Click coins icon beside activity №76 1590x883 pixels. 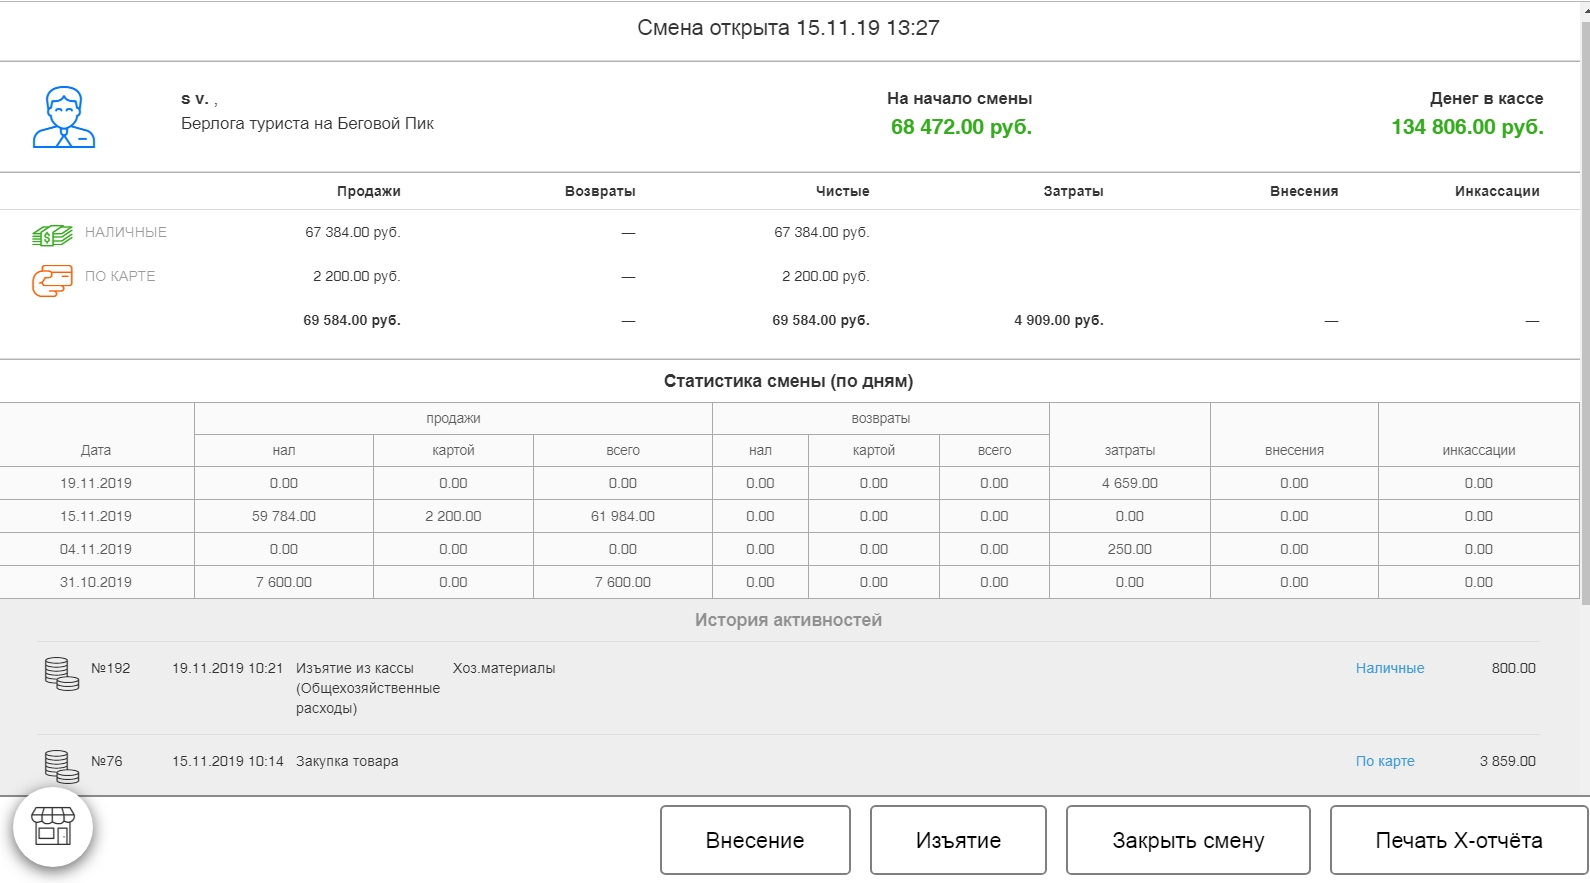pyautogui.click(x=61, y=767)
